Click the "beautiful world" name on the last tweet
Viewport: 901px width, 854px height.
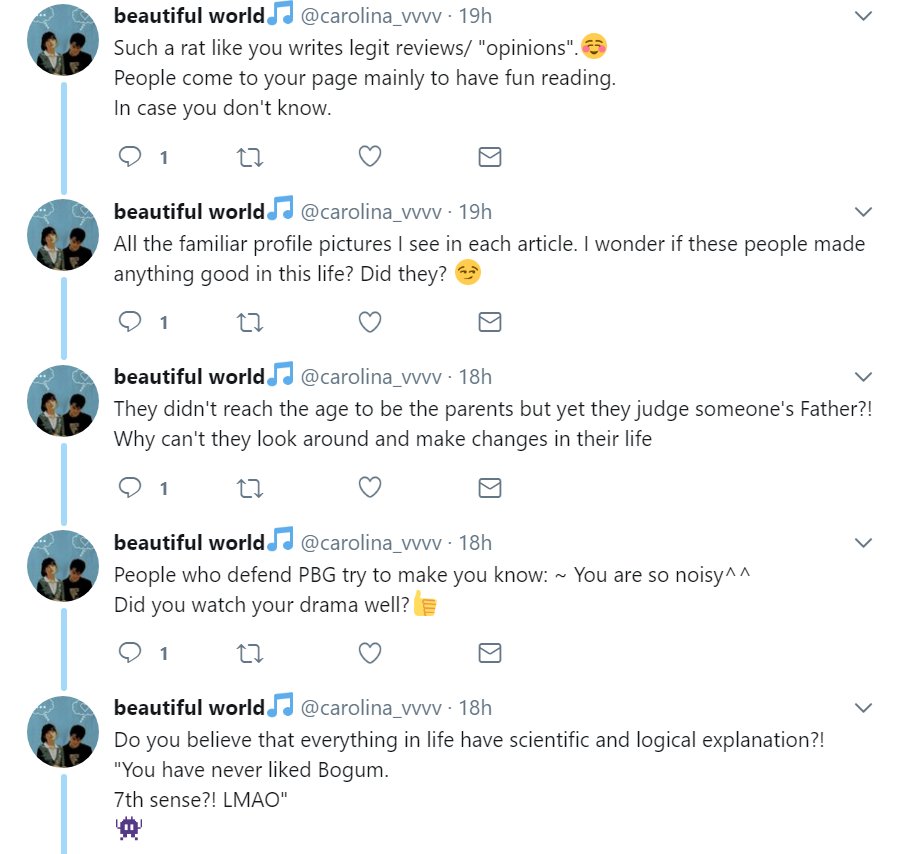point(189,708)
